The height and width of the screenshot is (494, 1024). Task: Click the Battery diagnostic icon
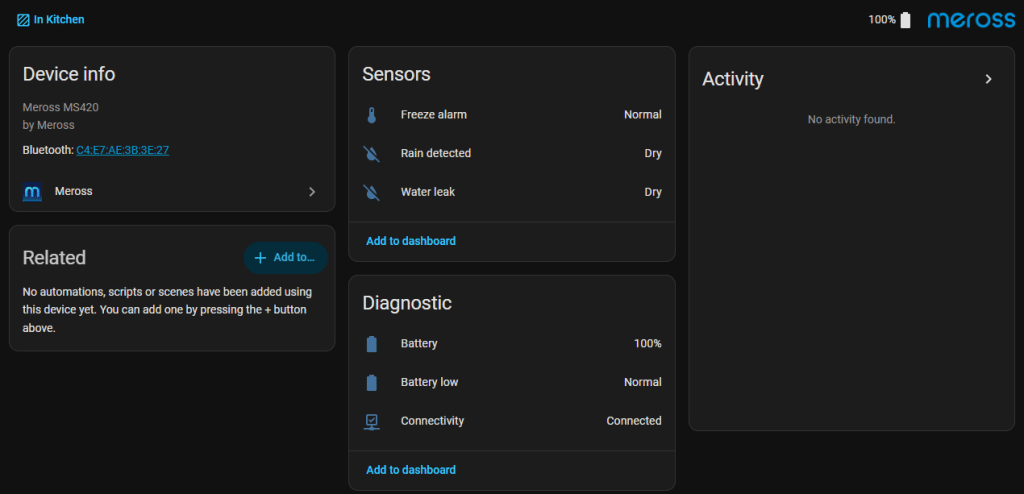coord(372,344)
